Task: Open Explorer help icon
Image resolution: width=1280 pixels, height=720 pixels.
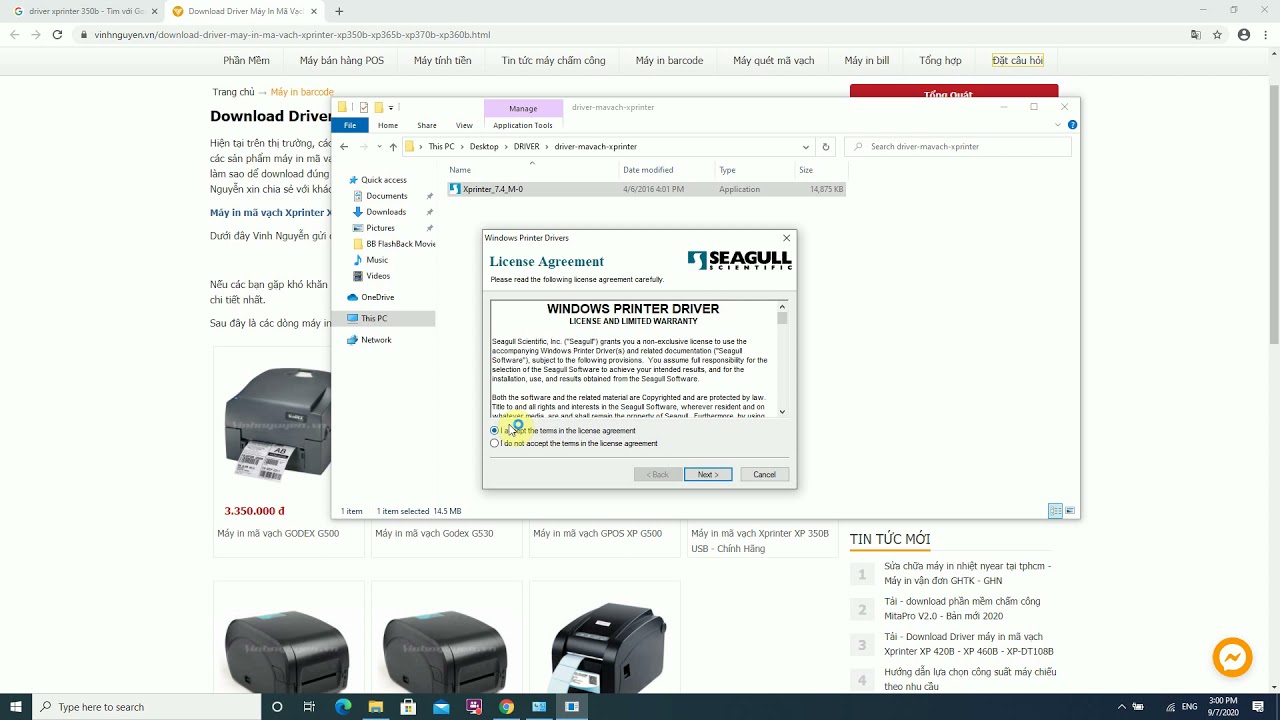Action: click(x=1072, y=125)
